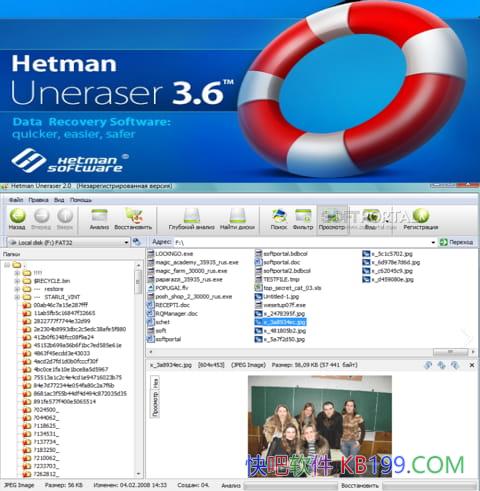Image resolution: width=480 pixels, height=491 pixels.
Task: Select file softportal2.bdbcol
Action: (x=287, y=271)
